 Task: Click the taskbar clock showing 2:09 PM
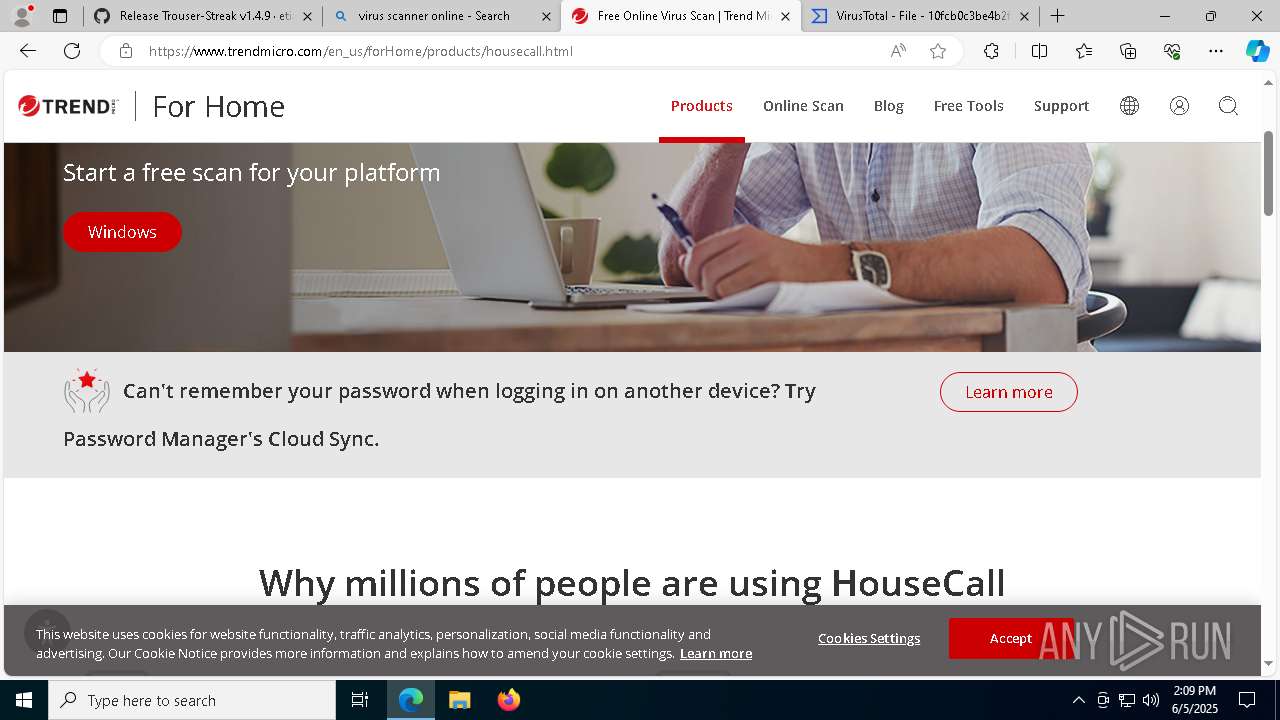[1194, 700]
